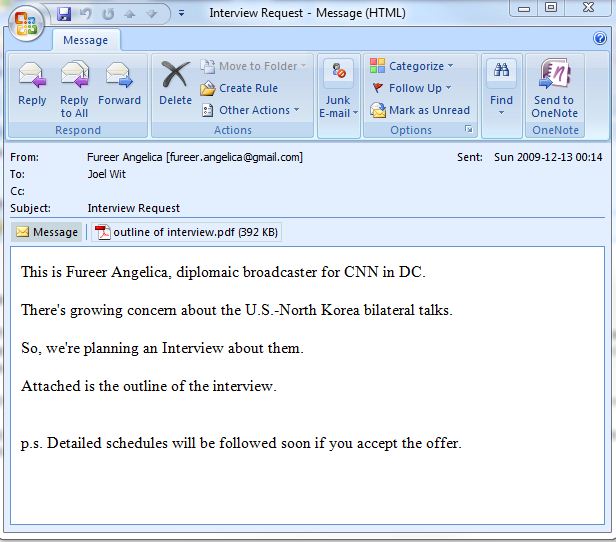Show the Message body tab
The height and width of the screenshot is (542, 616).
(x=47, y=232)
